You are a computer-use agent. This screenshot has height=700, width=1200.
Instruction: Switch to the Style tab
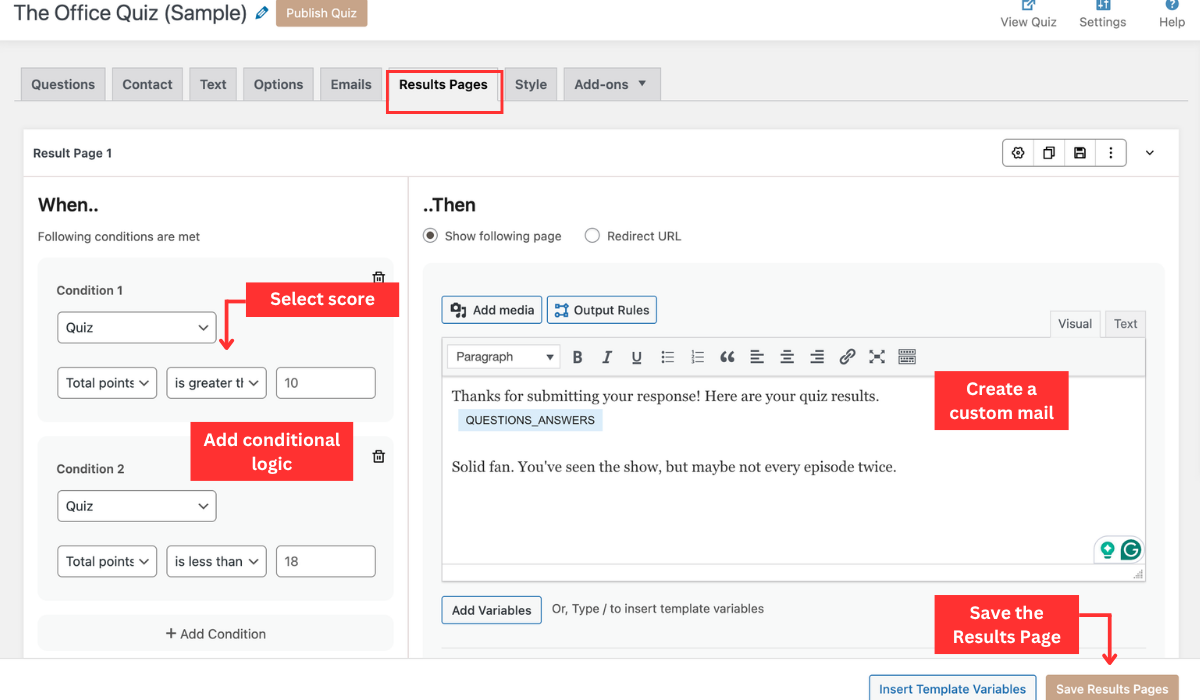[531, 84]
